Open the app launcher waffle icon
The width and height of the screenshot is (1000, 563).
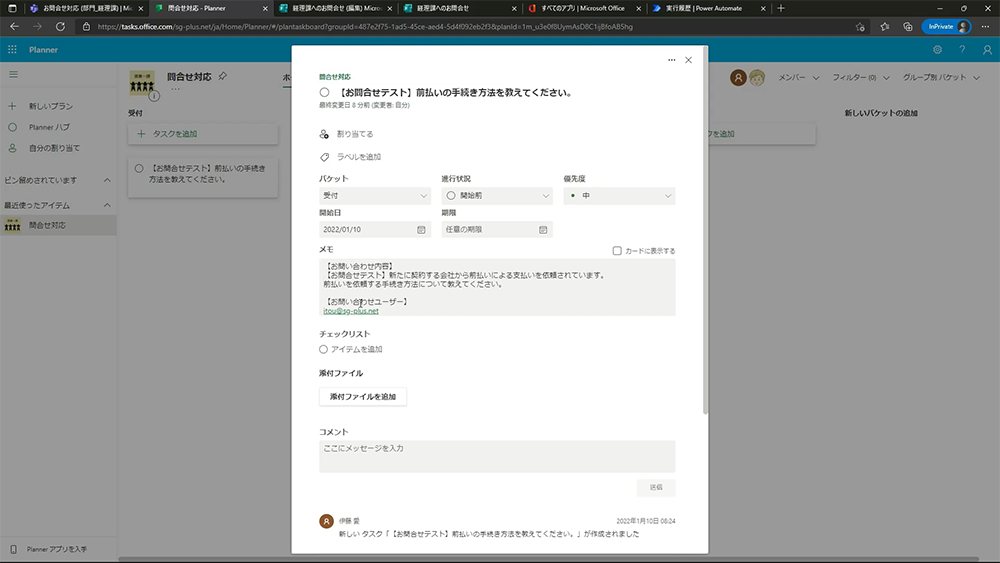pyautogui.click(x=12, y=49)
